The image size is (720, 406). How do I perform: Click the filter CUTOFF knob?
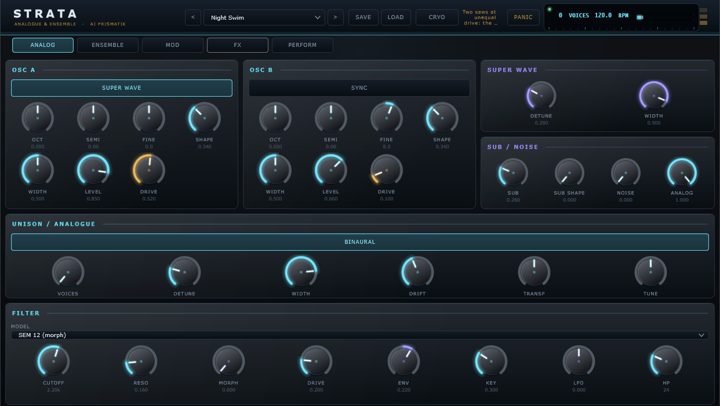pyautogui.click(x=53, y=361)
